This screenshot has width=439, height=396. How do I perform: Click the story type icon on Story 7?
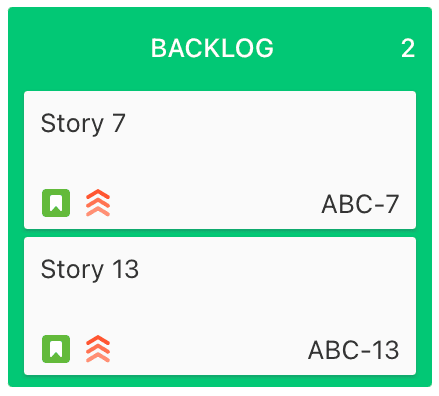pos(56,203)
